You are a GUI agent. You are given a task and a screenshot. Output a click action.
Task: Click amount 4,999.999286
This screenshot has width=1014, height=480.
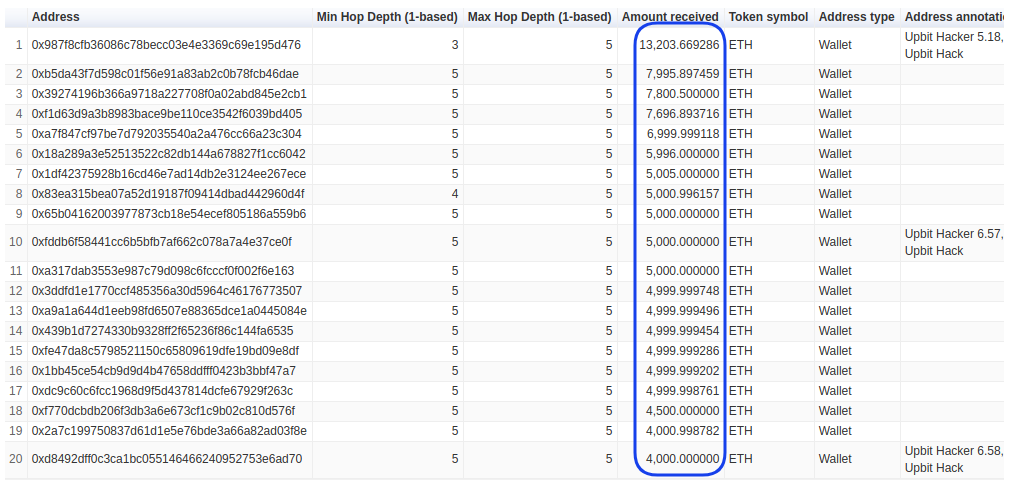682,351
